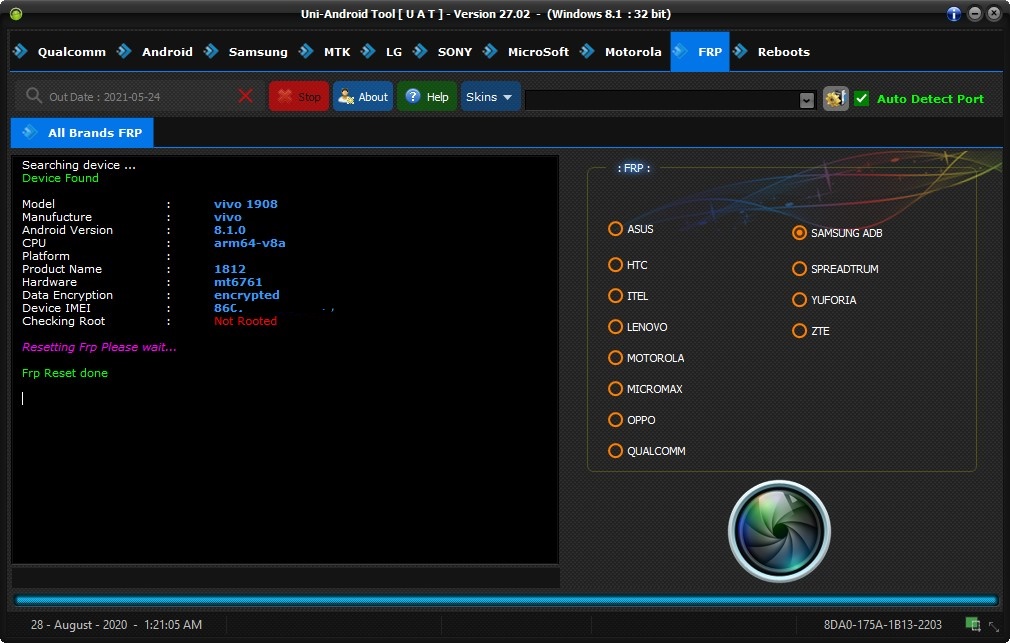This screenshot has height=643, width=1010.
Task: Clear search with the red X icon
Action: pos(245,97)
